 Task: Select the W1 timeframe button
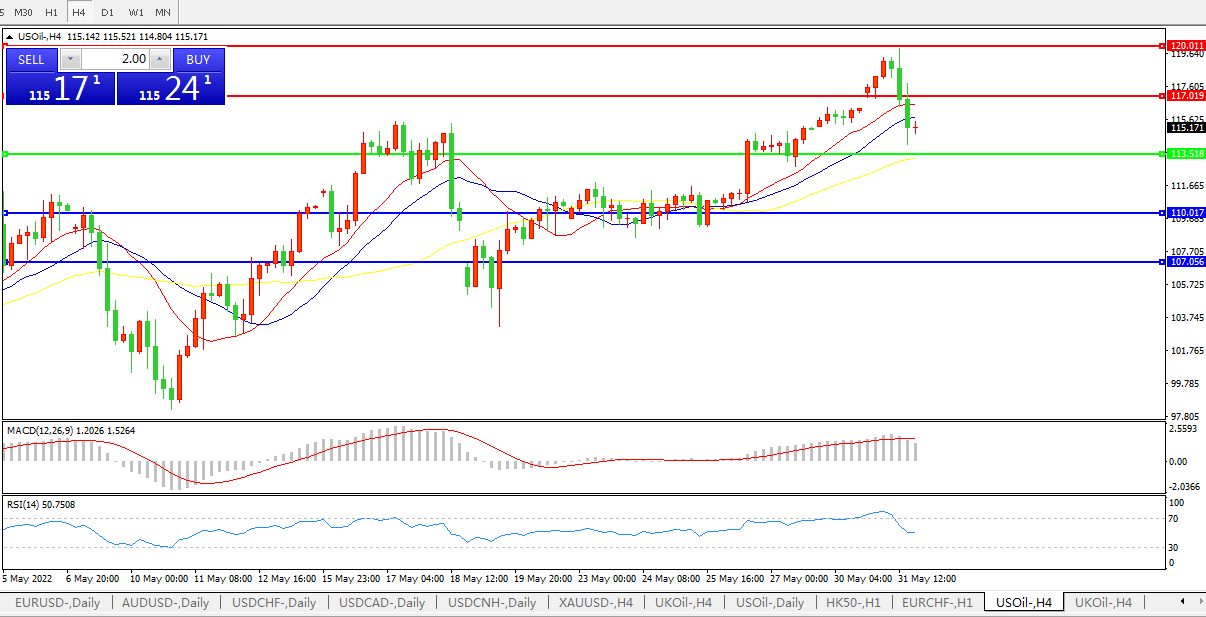click(136, 12)
